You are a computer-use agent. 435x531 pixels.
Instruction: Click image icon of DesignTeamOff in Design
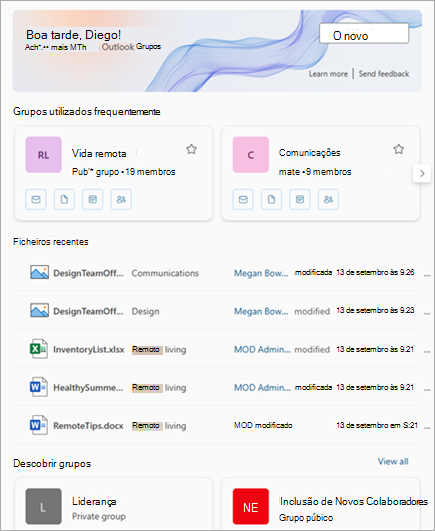[x=39, y=311]
